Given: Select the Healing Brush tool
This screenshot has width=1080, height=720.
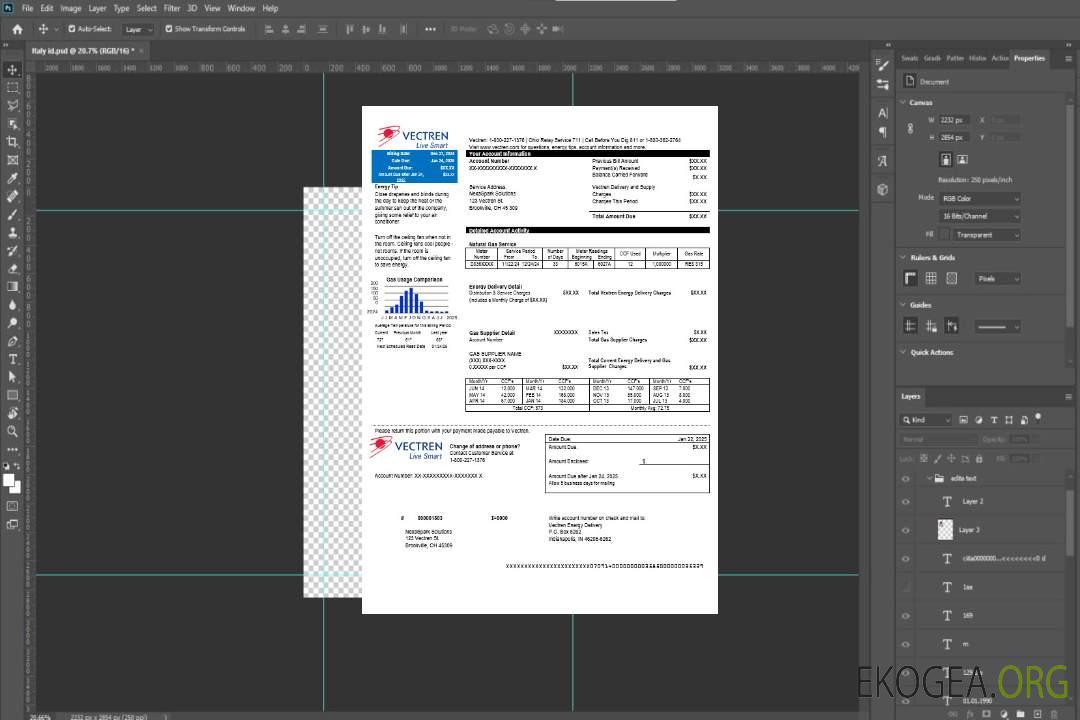Looking at the screenshot, I should coord(12,196).
